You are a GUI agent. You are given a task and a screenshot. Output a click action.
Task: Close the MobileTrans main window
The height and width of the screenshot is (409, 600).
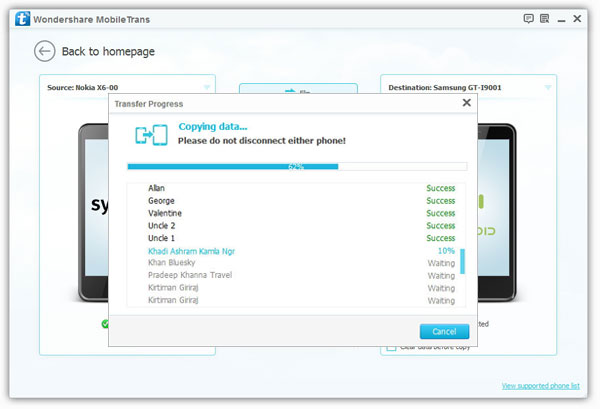[577, 18]
